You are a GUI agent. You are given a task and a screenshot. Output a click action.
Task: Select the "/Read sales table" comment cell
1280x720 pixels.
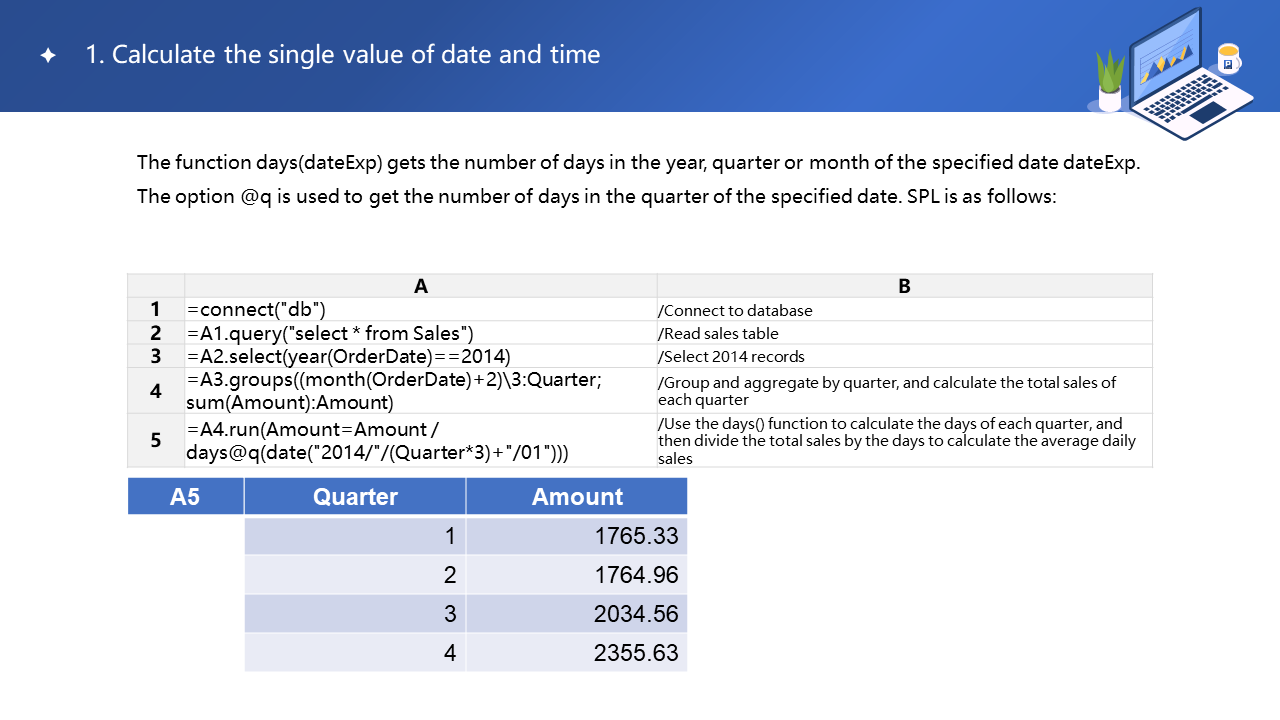904,333
